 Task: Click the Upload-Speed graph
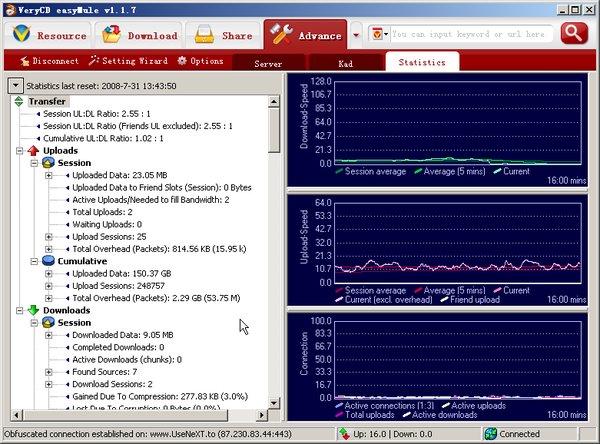click(x=437, y=250)
